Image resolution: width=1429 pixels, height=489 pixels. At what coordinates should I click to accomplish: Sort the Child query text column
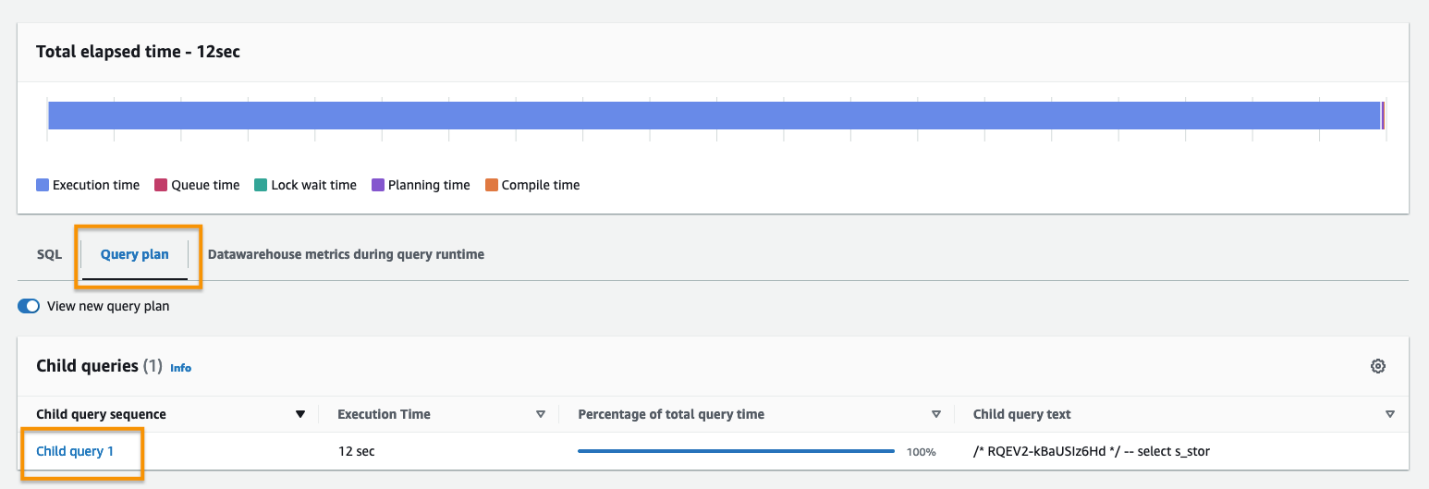pyautogui.click(x=1390, y=414)
